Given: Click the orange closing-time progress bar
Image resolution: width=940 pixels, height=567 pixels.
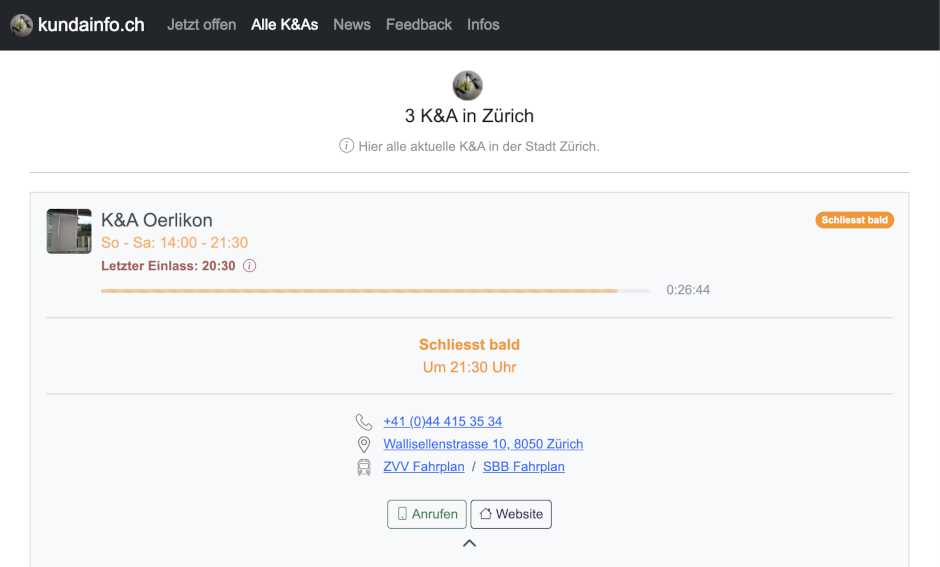Looking at the screenshot, I should [360, 291].
